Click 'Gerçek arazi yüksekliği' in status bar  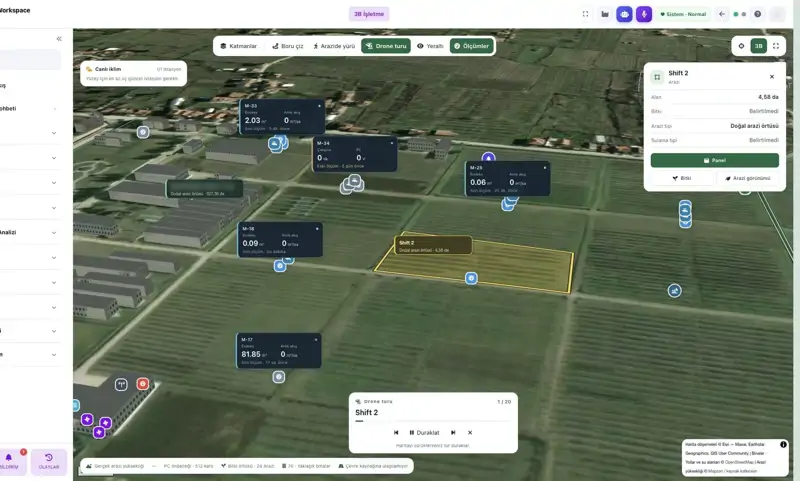115,466
